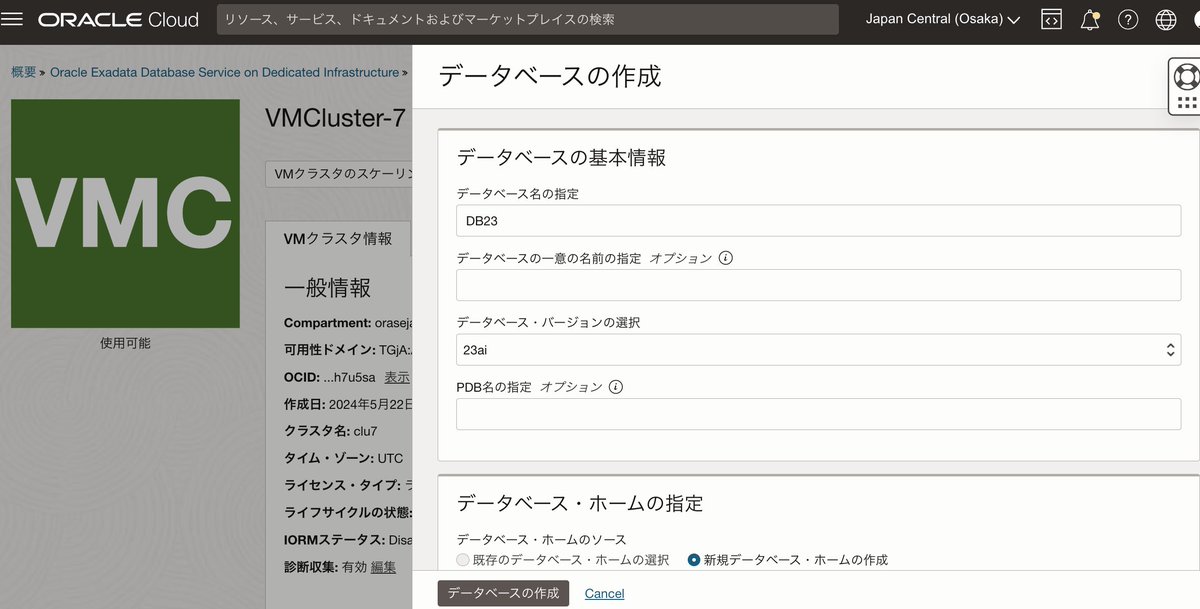Open the Cloud Shell developer tools icon

click(x=1051, y=19)
